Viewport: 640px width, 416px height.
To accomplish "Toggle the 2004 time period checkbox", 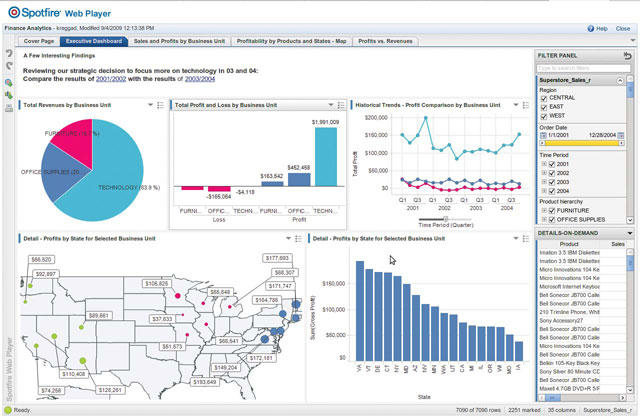I will pyautogui.click(x=552, y=191).
